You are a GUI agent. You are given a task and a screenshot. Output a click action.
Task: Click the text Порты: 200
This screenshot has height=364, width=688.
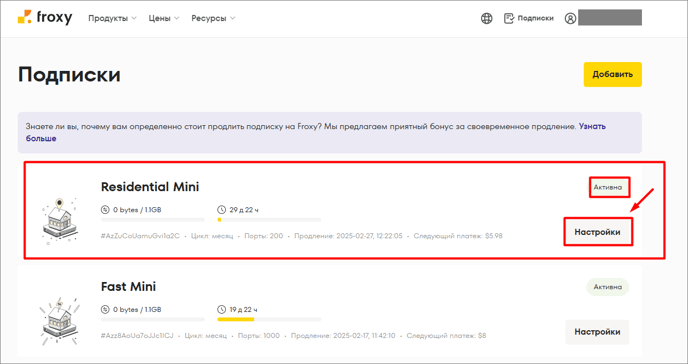[x=264, y=236]
